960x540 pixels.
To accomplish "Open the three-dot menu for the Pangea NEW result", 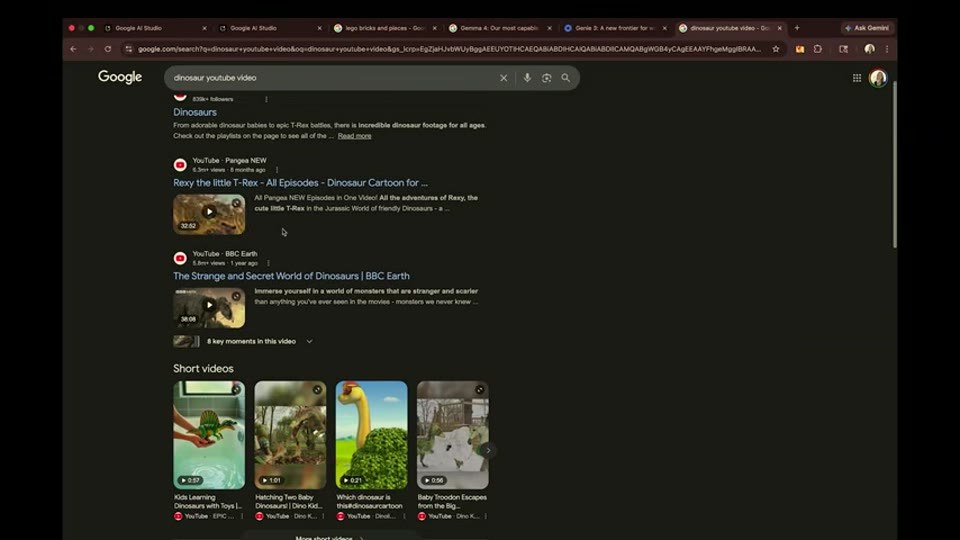I will [x=277, y=170].
